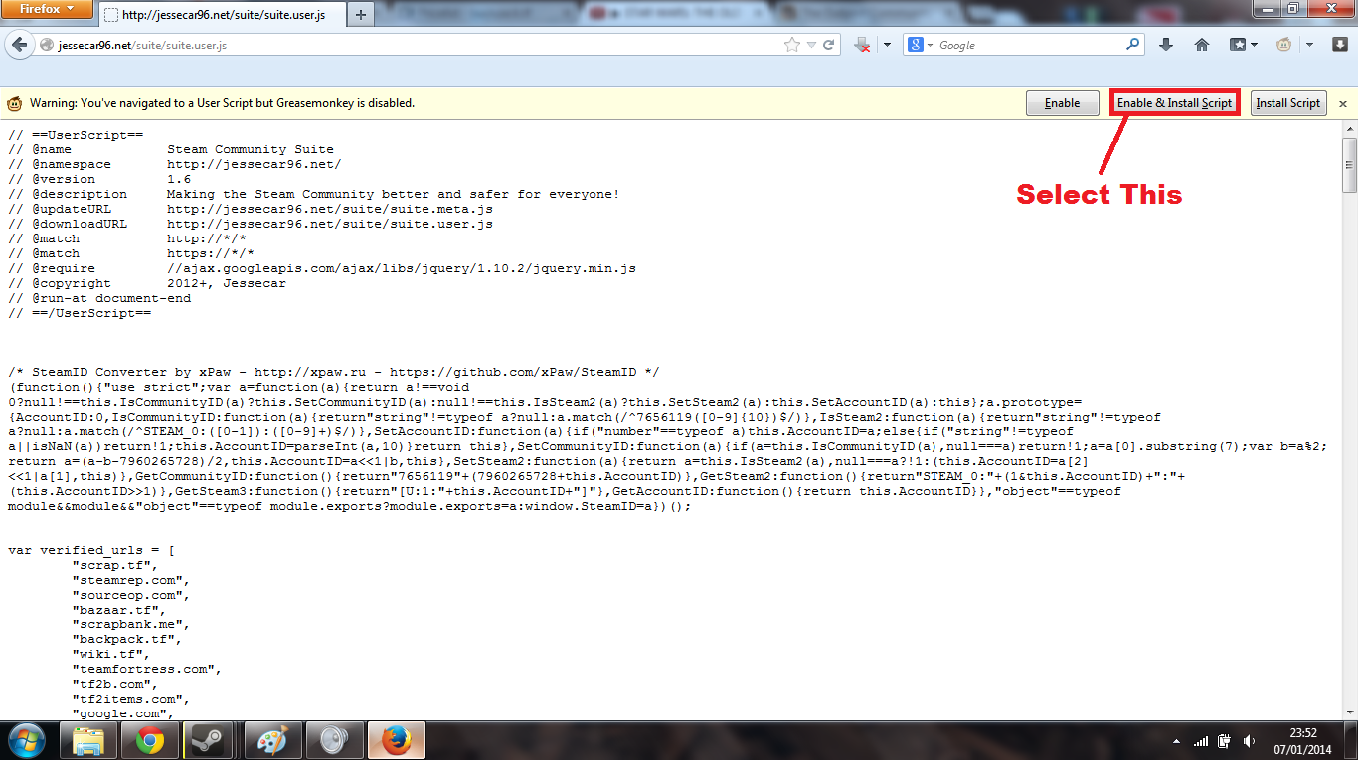Click the boxed down-arrow icon at toolbar end
The height and width of the screenshot is (760, 1358).
(1340, 45)
